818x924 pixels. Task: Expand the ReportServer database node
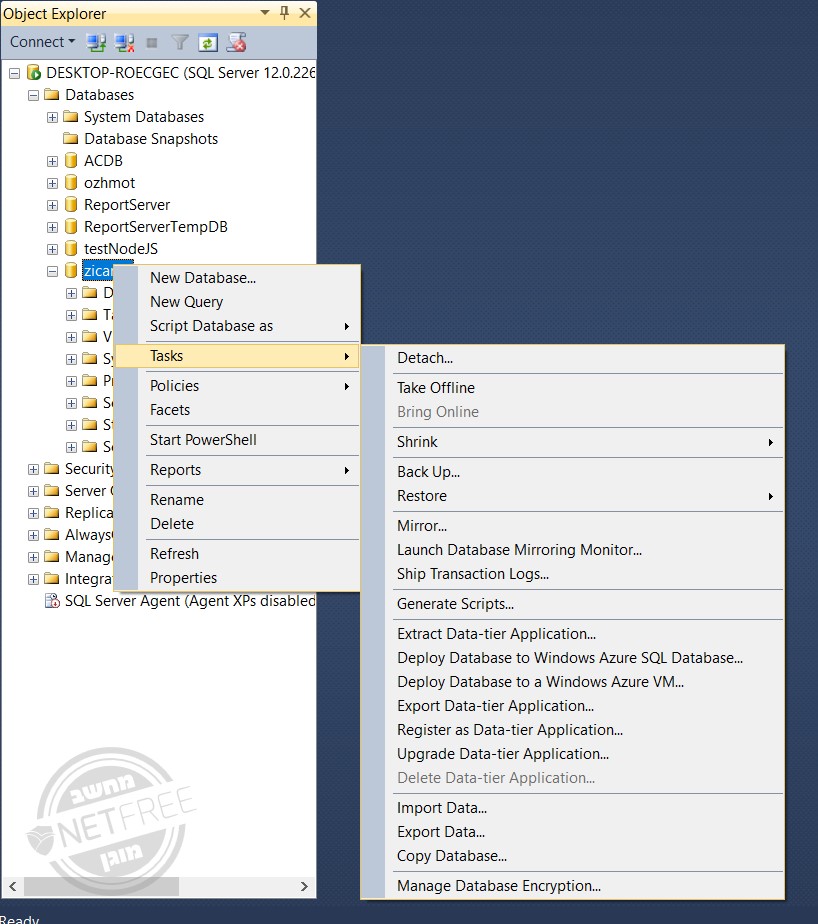(52, 205)
